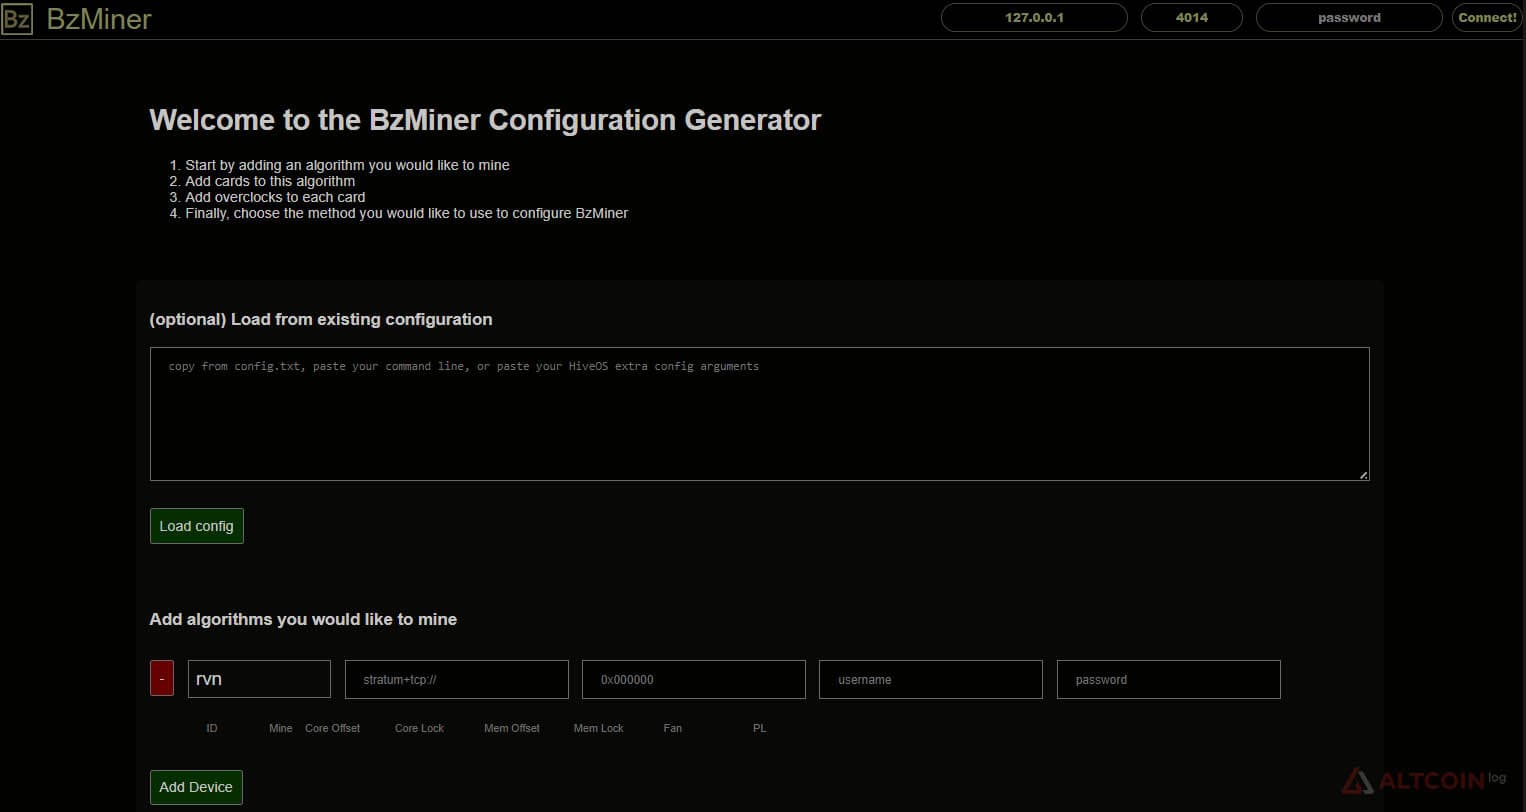
Task: Click the Connect! button
Action: [x=1487, y=18]
